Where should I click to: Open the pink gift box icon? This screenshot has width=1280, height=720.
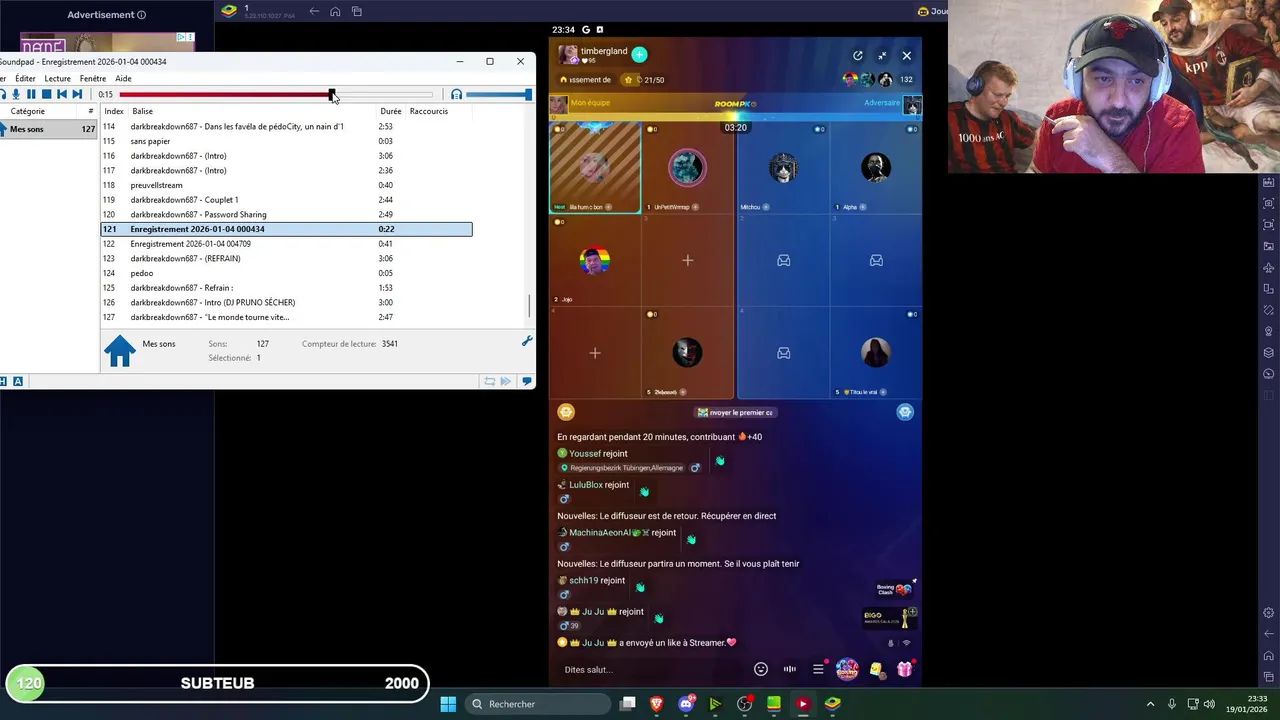click(904, 669)
